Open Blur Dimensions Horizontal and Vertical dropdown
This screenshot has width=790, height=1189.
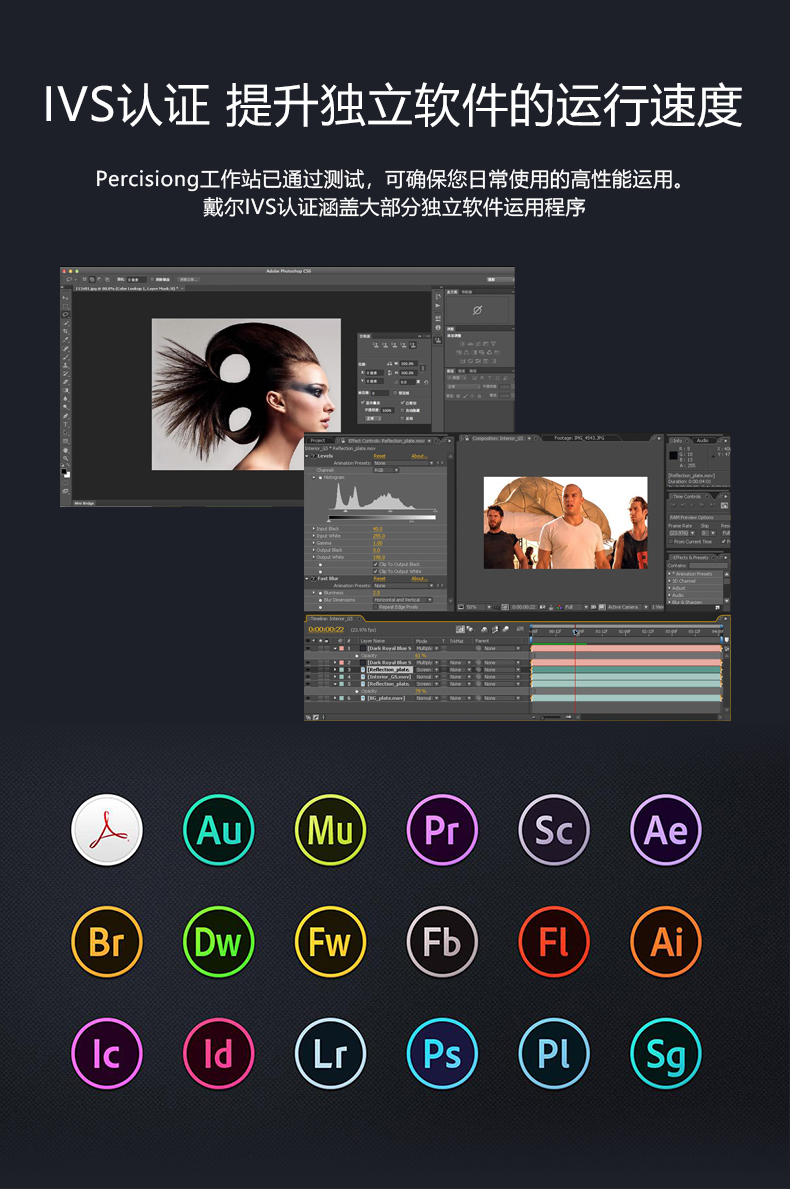coord(403,600)
